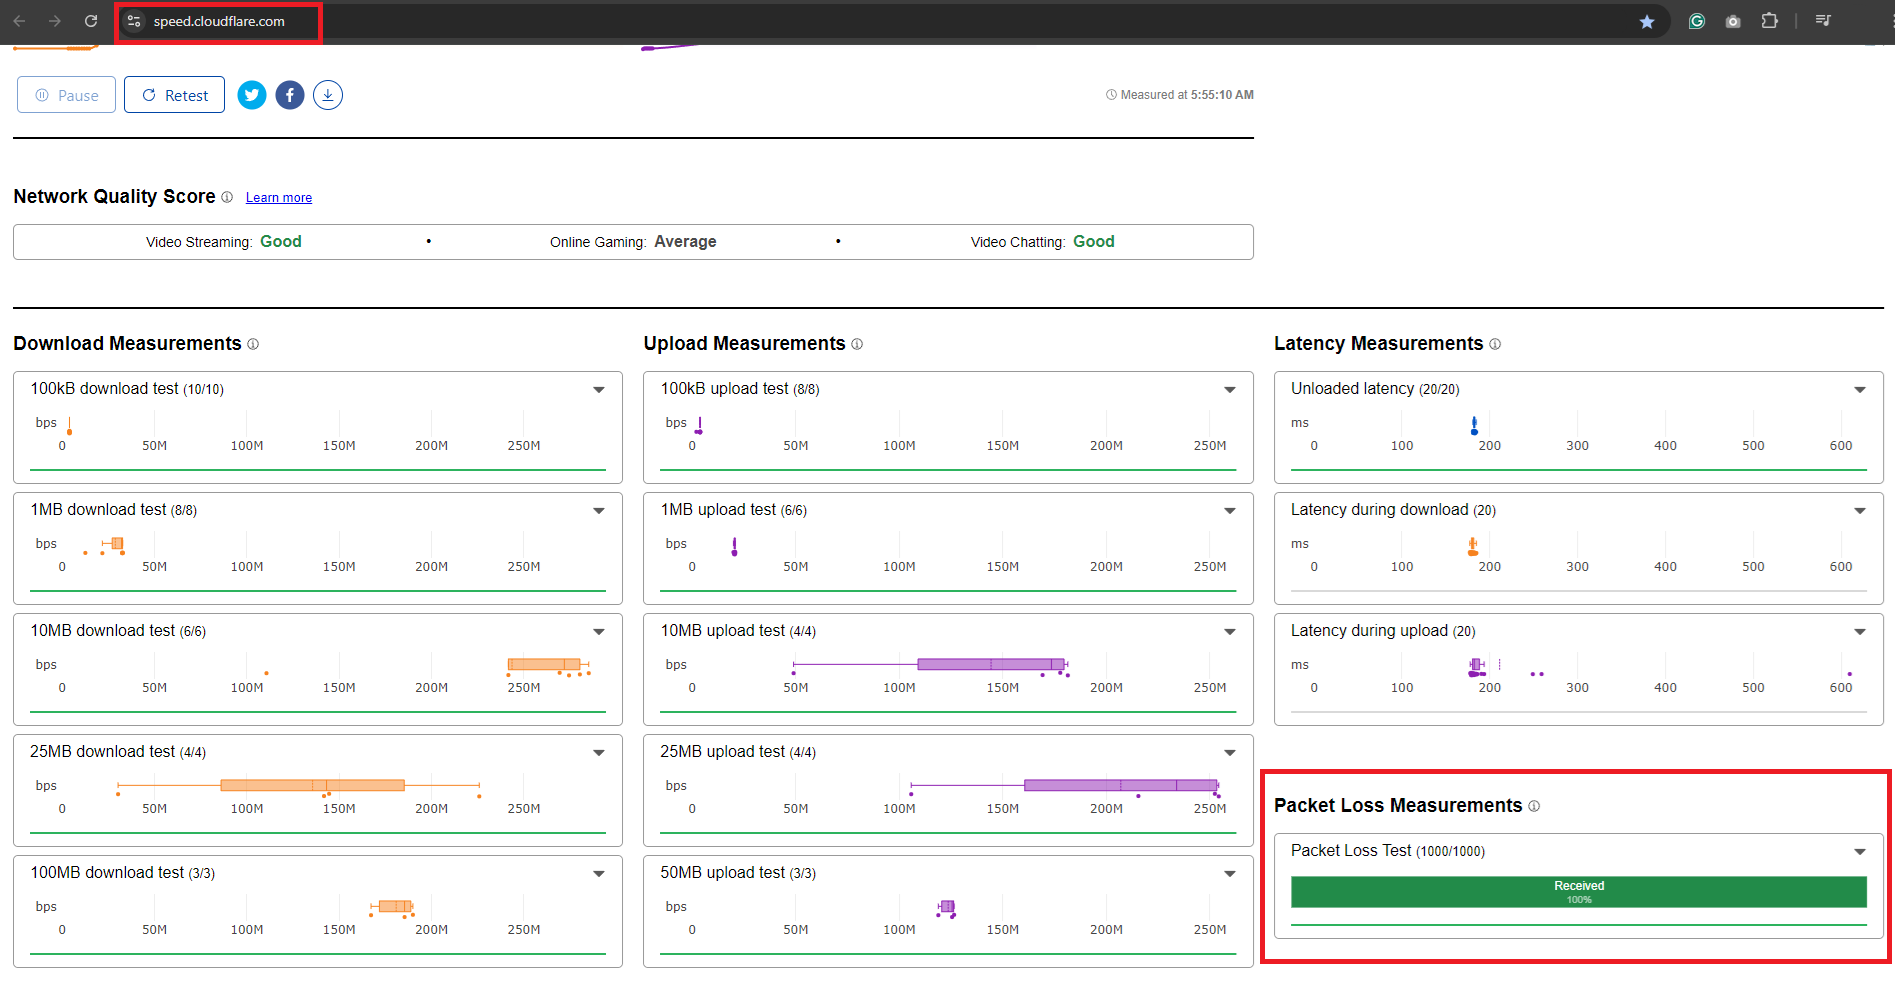This screenshot has height=988, width=1895.
Task: Open info icon beside Latency Measurements
Action: 1495,344
